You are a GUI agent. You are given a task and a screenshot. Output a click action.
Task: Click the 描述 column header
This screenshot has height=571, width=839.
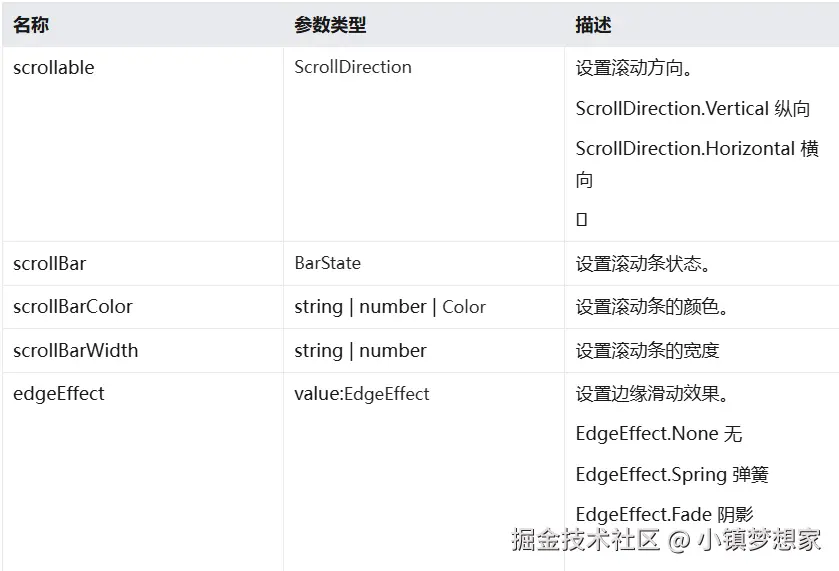[593, 25]
